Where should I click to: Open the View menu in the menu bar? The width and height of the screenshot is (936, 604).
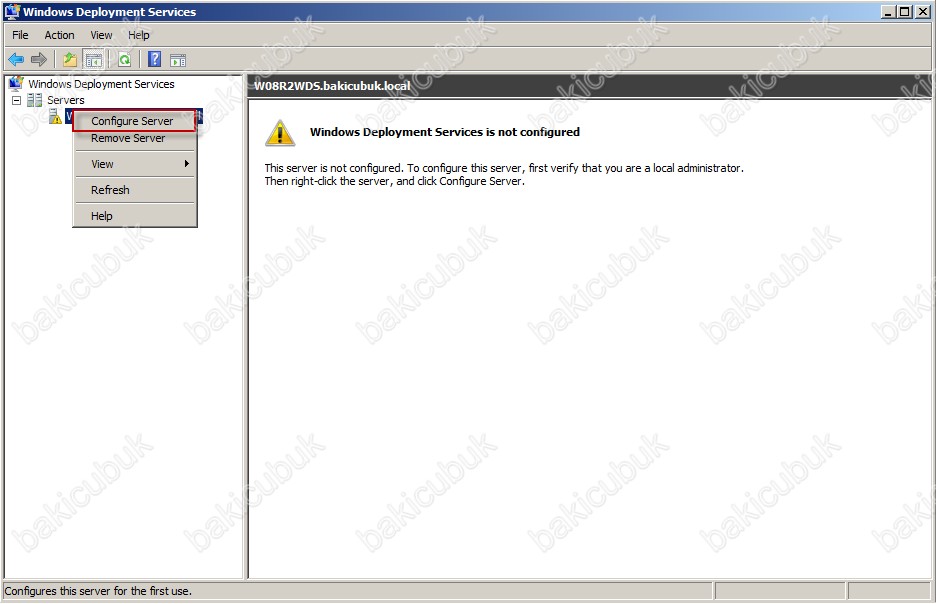click(x=101, y=35)
